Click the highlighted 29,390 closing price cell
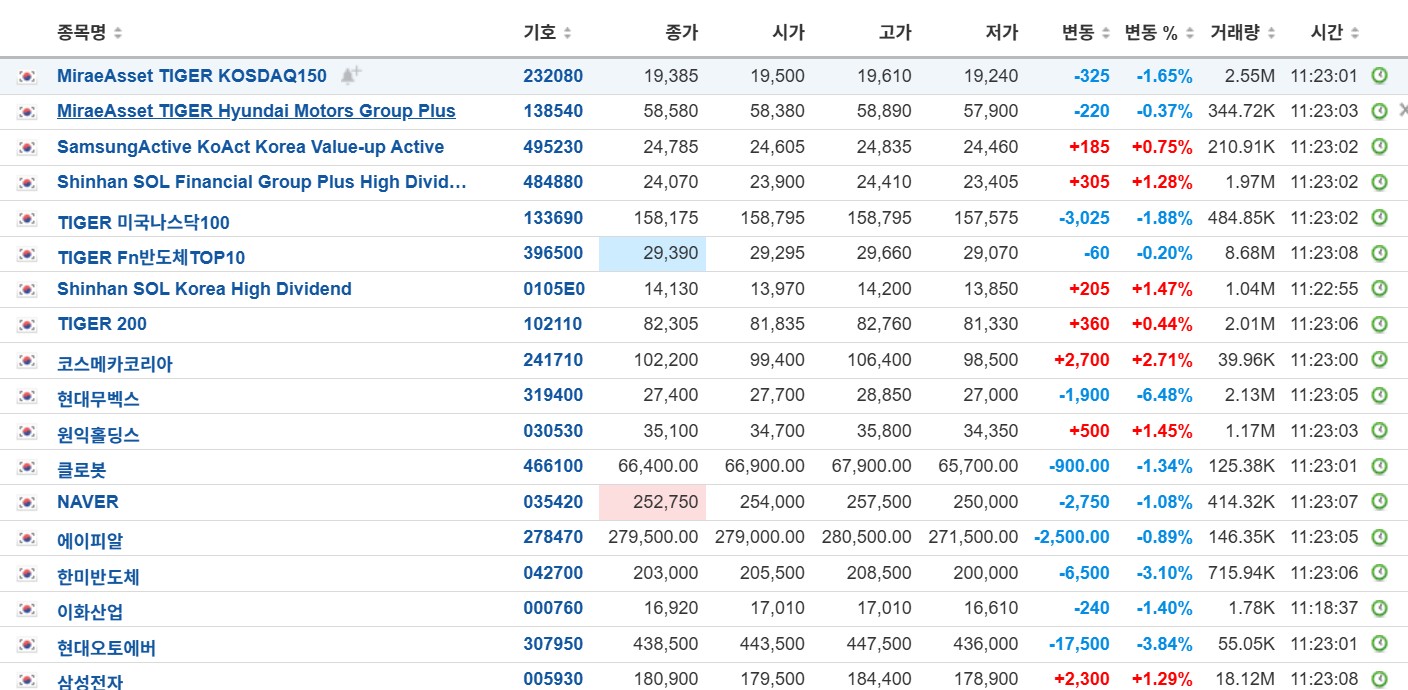 point(653,254)
